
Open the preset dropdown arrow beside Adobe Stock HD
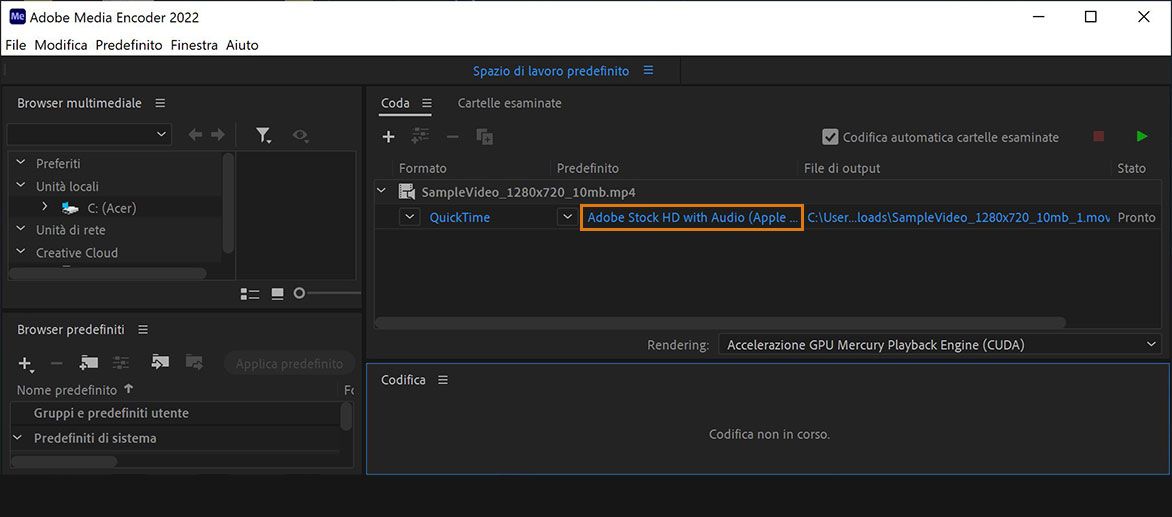[567, 217]
